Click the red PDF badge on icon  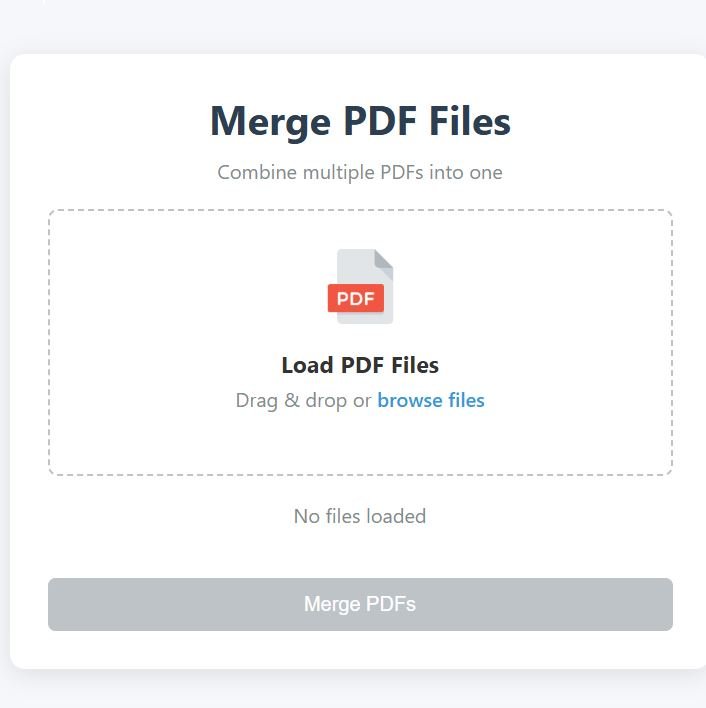click(x=356, y=298)
